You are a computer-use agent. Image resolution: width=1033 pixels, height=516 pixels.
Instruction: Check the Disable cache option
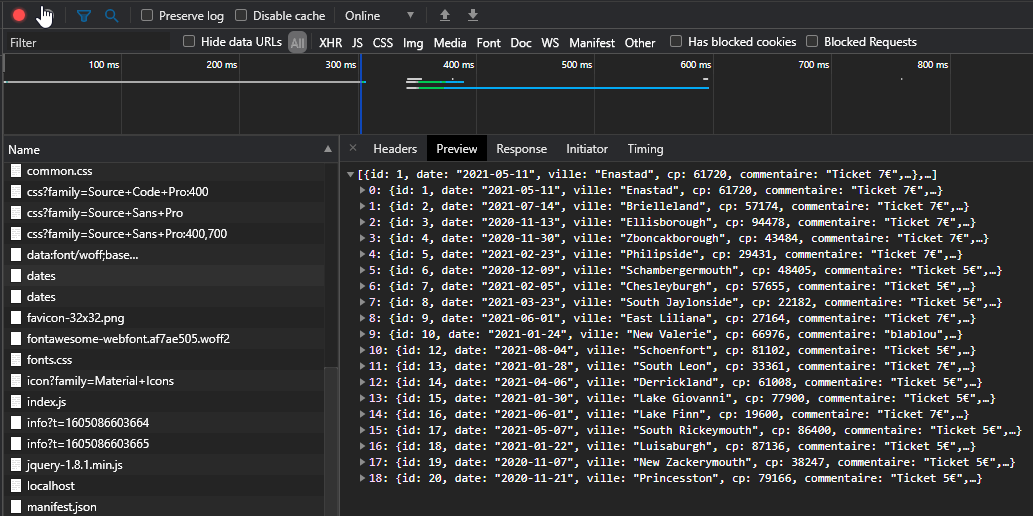coord(241,16)
